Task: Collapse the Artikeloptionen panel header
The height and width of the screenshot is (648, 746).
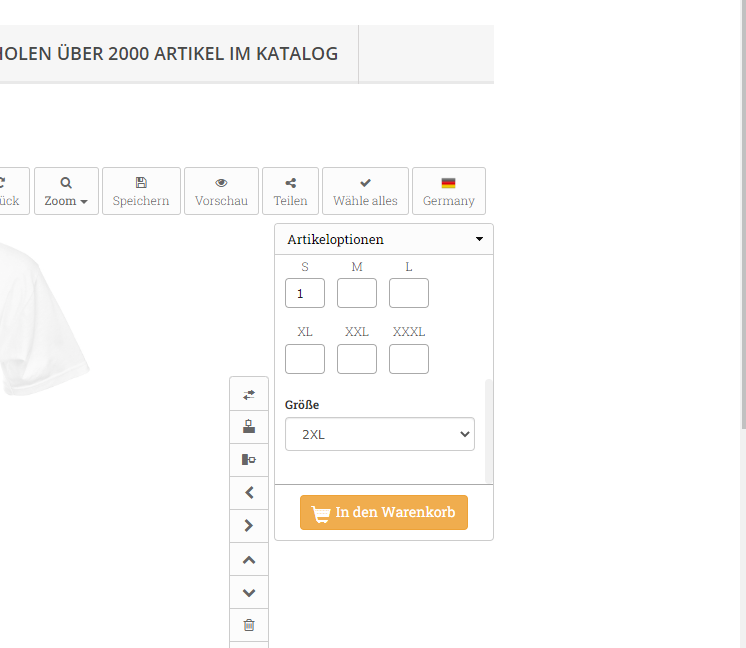Action: coord(384,239)
